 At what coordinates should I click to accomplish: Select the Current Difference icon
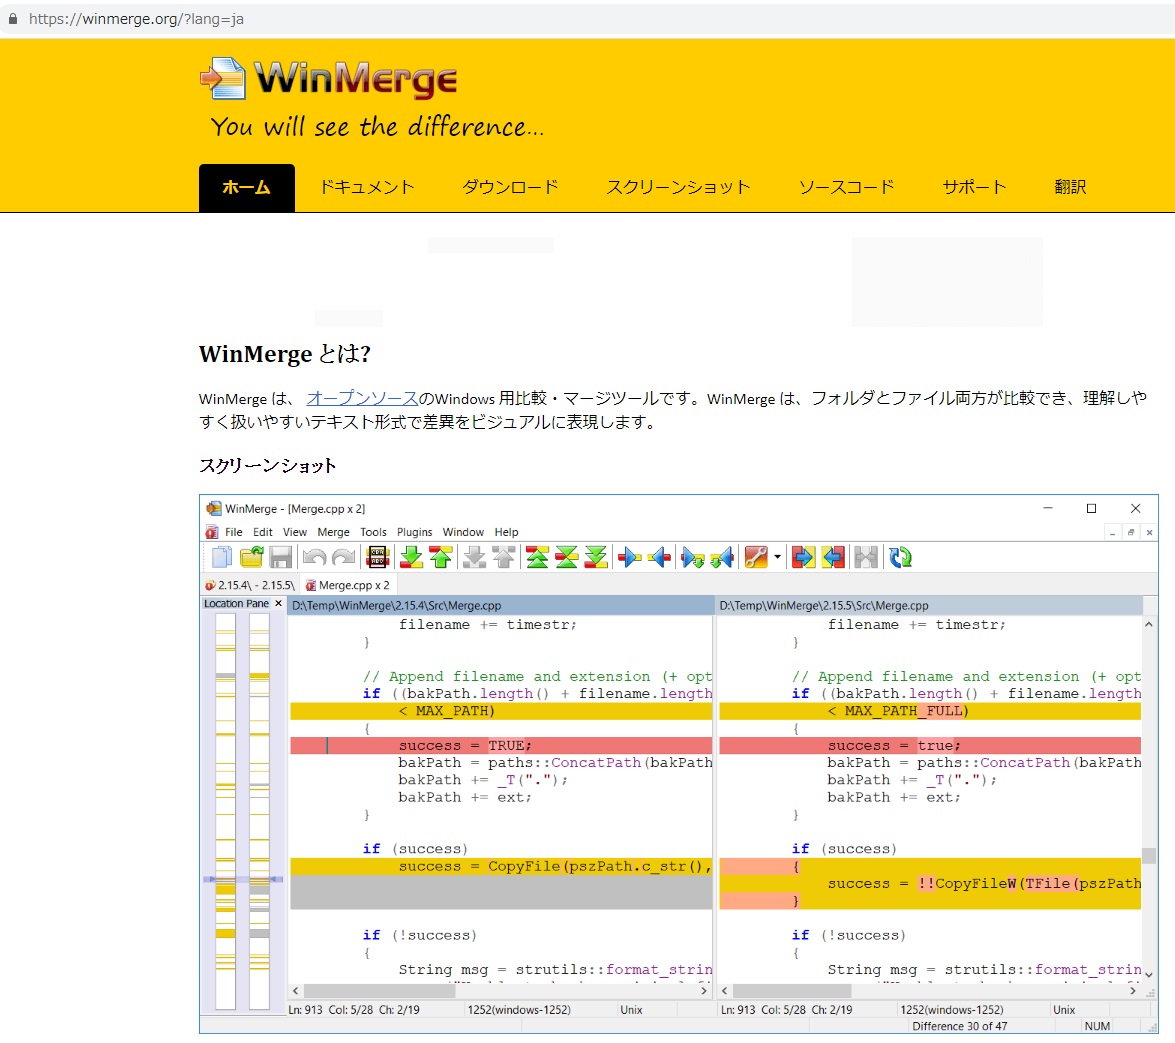click(x=567, y=557)
